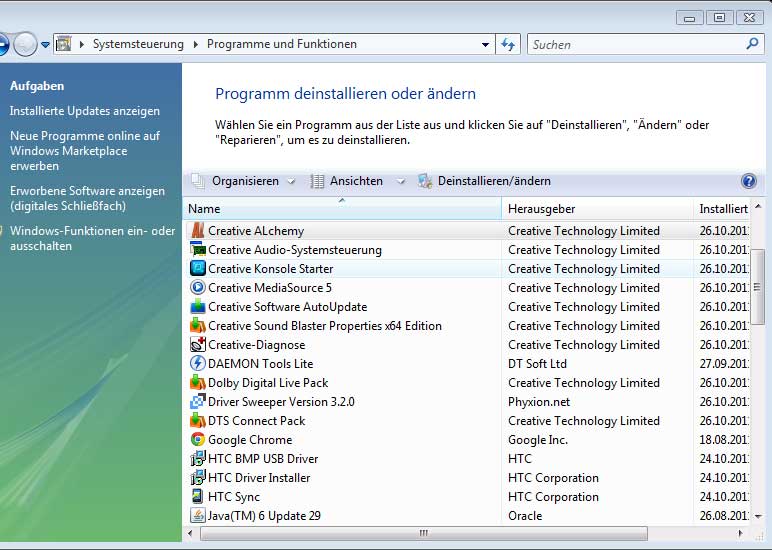
Task: Click the HTC Driver Installer icon
Action: click(x=197, y=478)
